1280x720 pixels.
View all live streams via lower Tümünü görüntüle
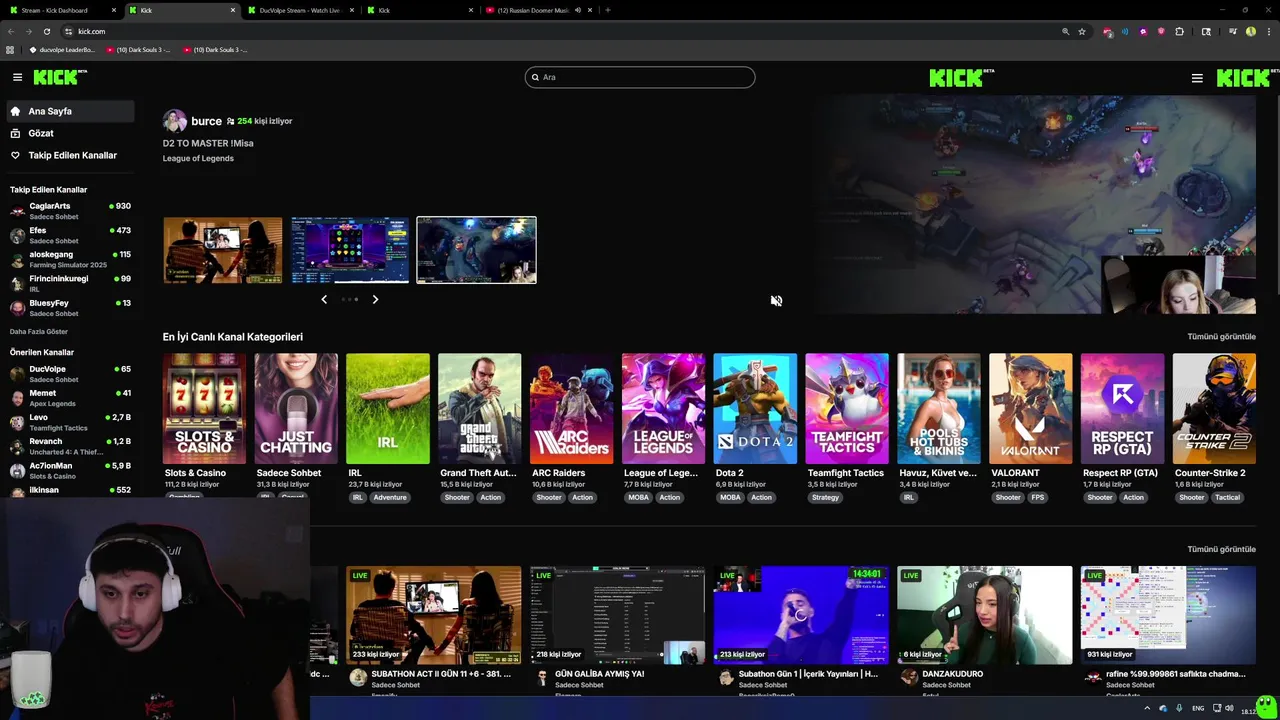tap(1221, 549)
